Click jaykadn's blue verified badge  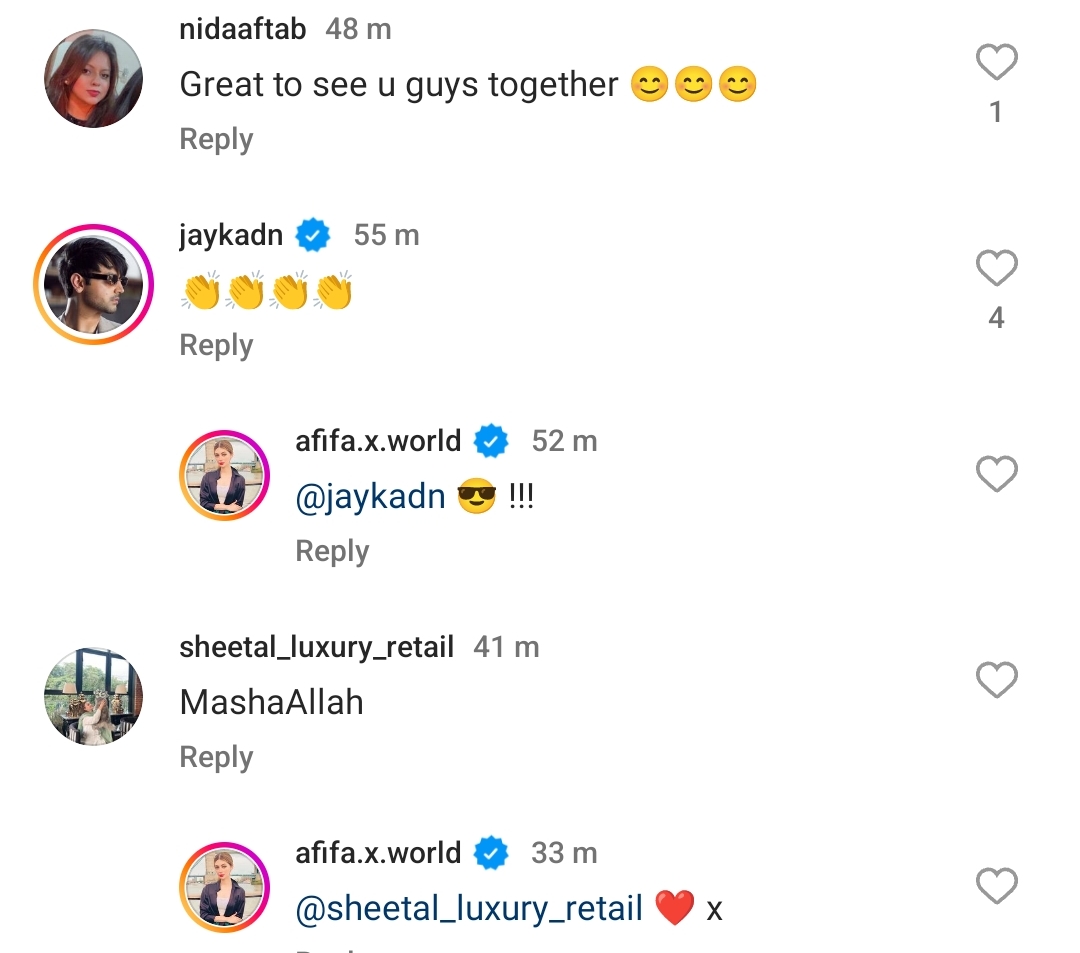[312, 235]
